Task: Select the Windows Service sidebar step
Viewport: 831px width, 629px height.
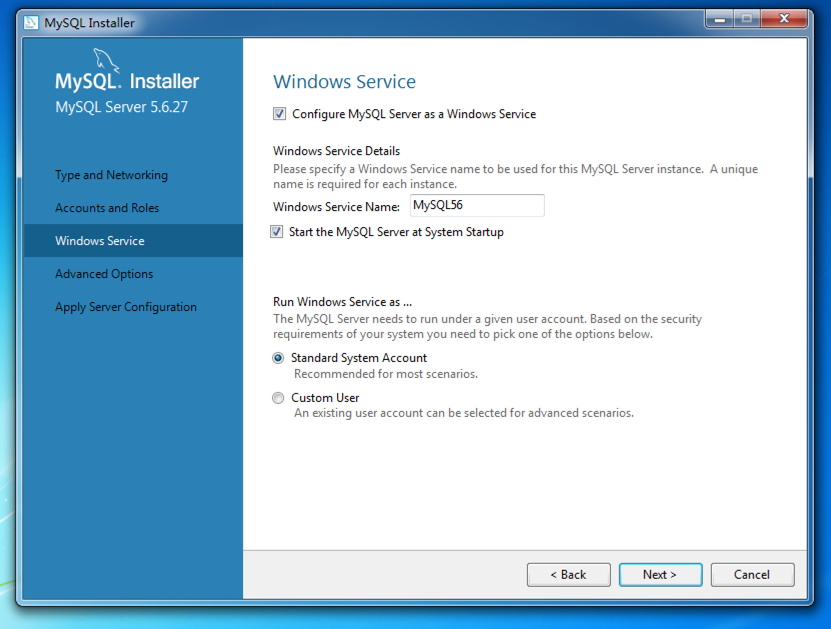Action: click(133, 241)
